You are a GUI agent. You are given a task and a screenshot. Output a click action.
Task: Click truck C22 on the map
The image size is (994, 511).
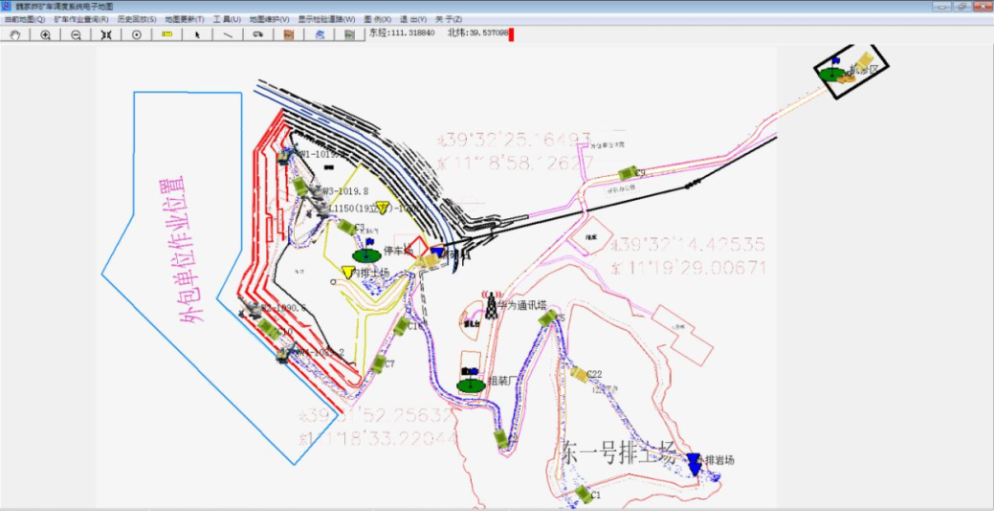click(580, 374)
